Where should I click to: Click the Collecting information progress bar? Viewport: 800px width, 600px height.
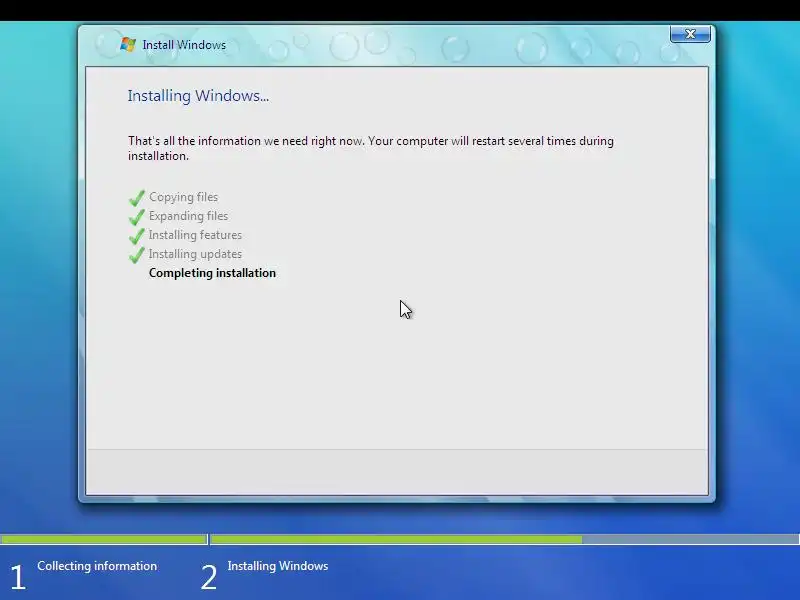pyautogui.click(x=103, y=539)
